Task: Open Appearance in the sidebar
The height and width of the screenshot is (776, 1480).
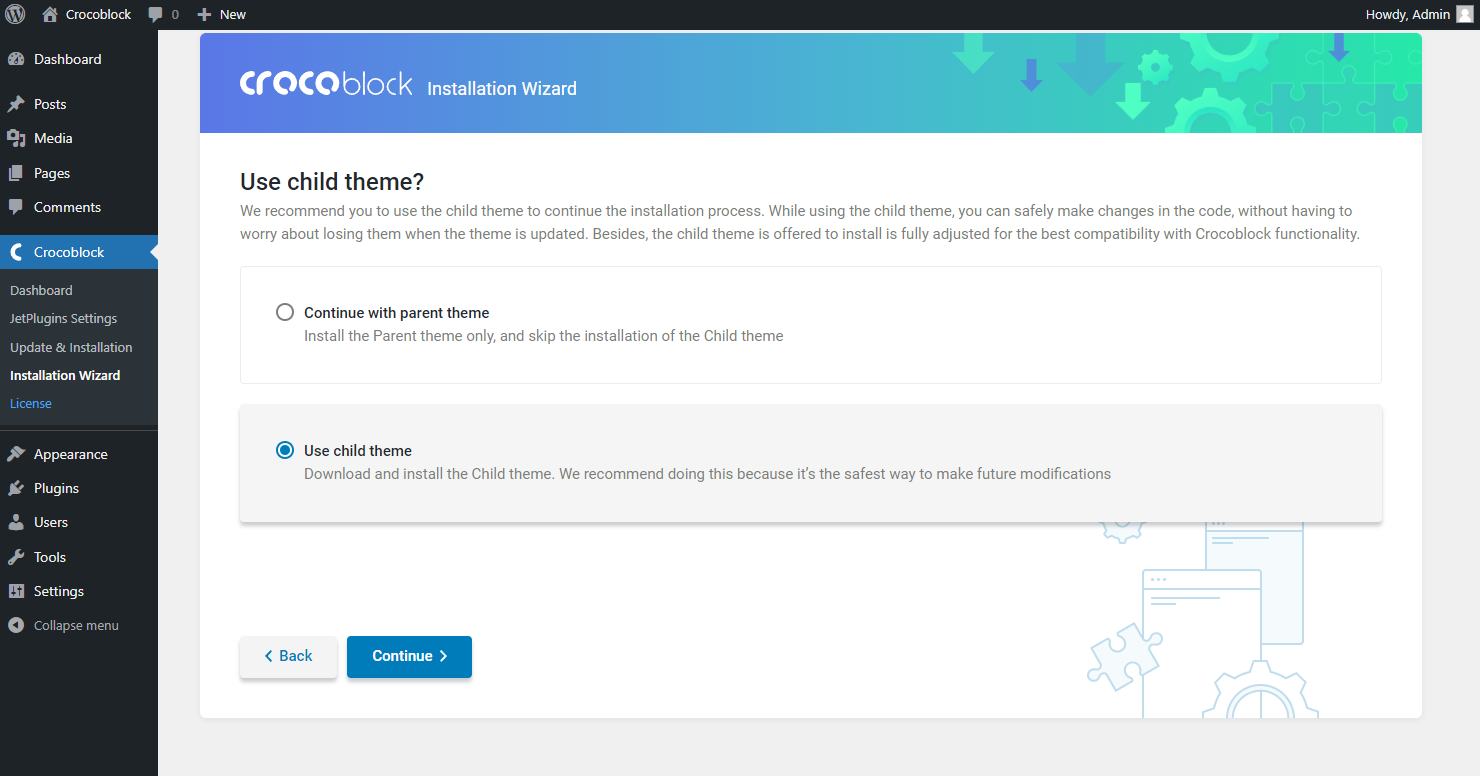Action: point(79,454)
